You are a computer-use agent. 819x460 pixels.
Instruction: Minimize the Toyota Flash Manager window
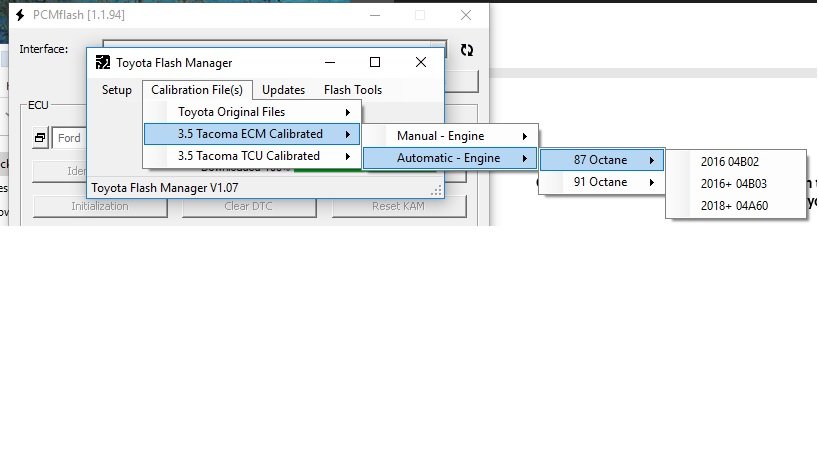tap(330, 62)
